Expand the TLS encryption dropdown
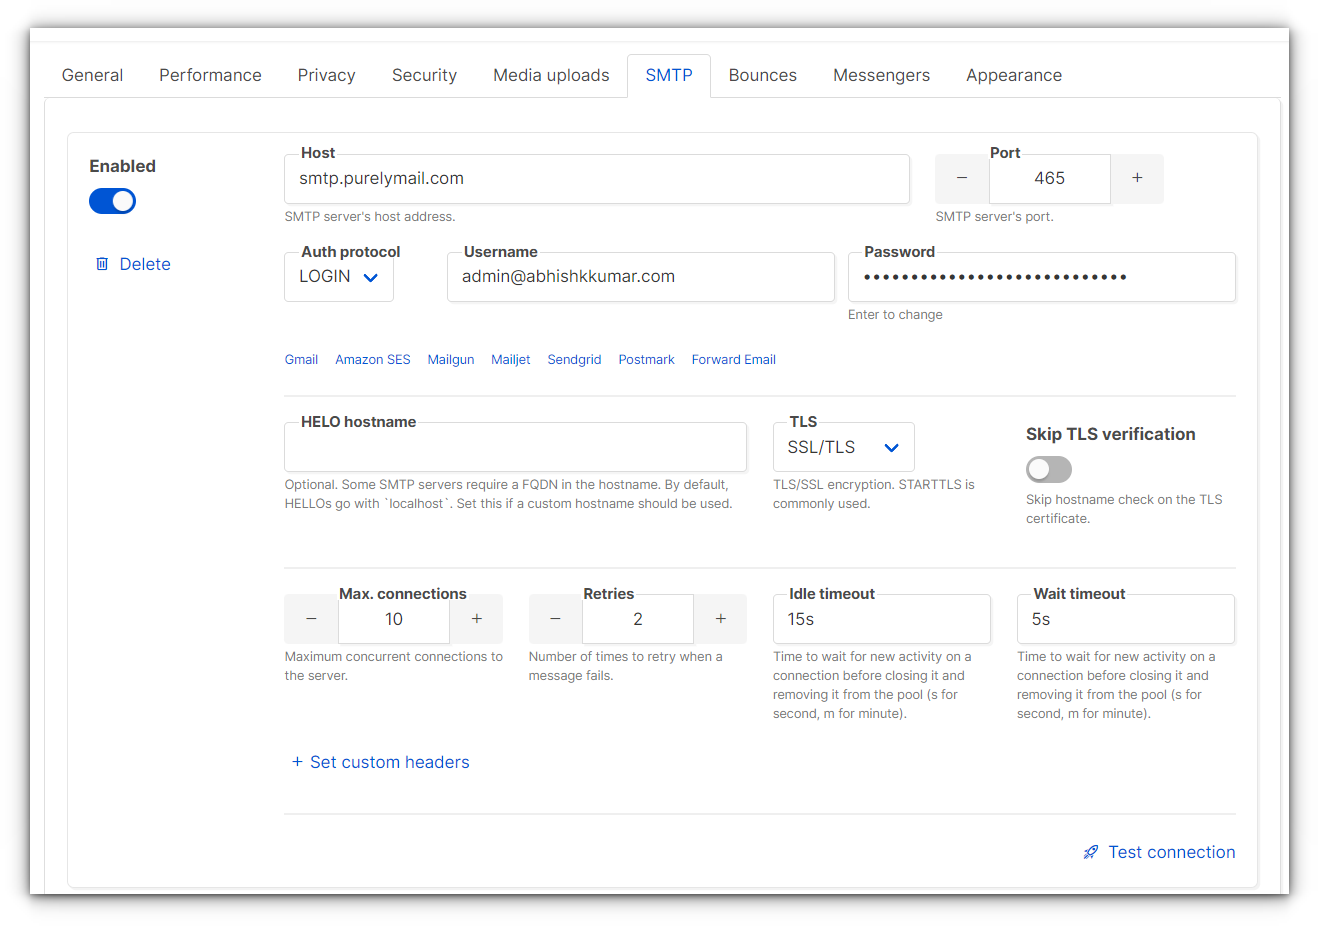The width and height of the screenshot is (1319, 926). (843, 448)
